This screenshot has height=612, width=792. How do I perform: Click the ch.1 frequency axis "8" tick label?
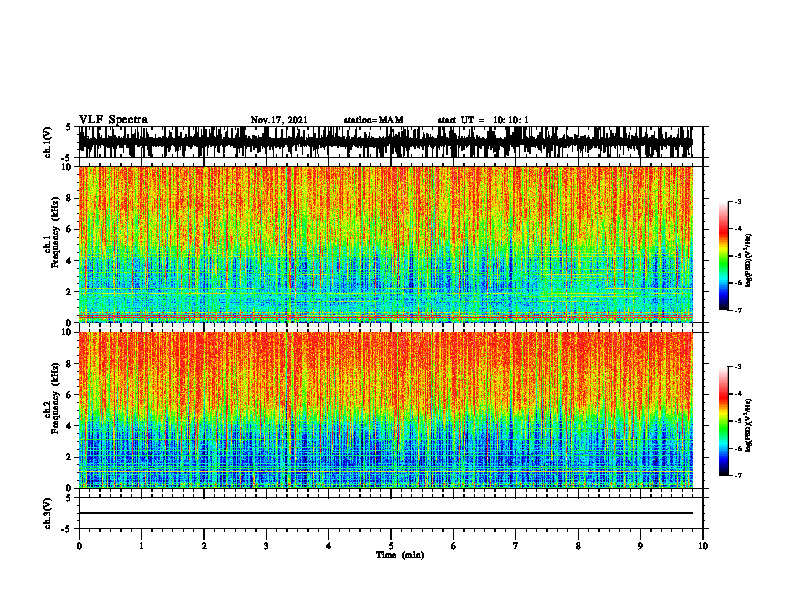(x=70, y=198)
